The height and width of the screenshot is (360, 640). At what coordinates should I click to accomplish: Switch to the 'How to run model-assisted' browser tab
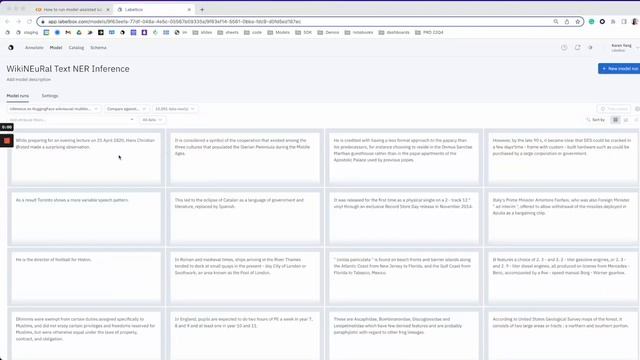[72, 9]
